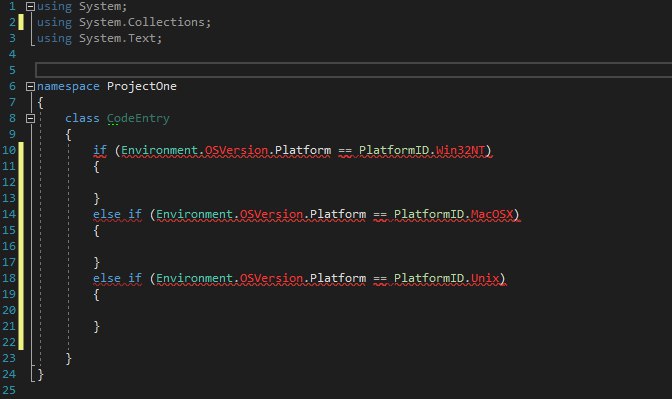
Task: Click 'MacOSX' on line 14
Action: pyautogui.click(x=492, y=214)
